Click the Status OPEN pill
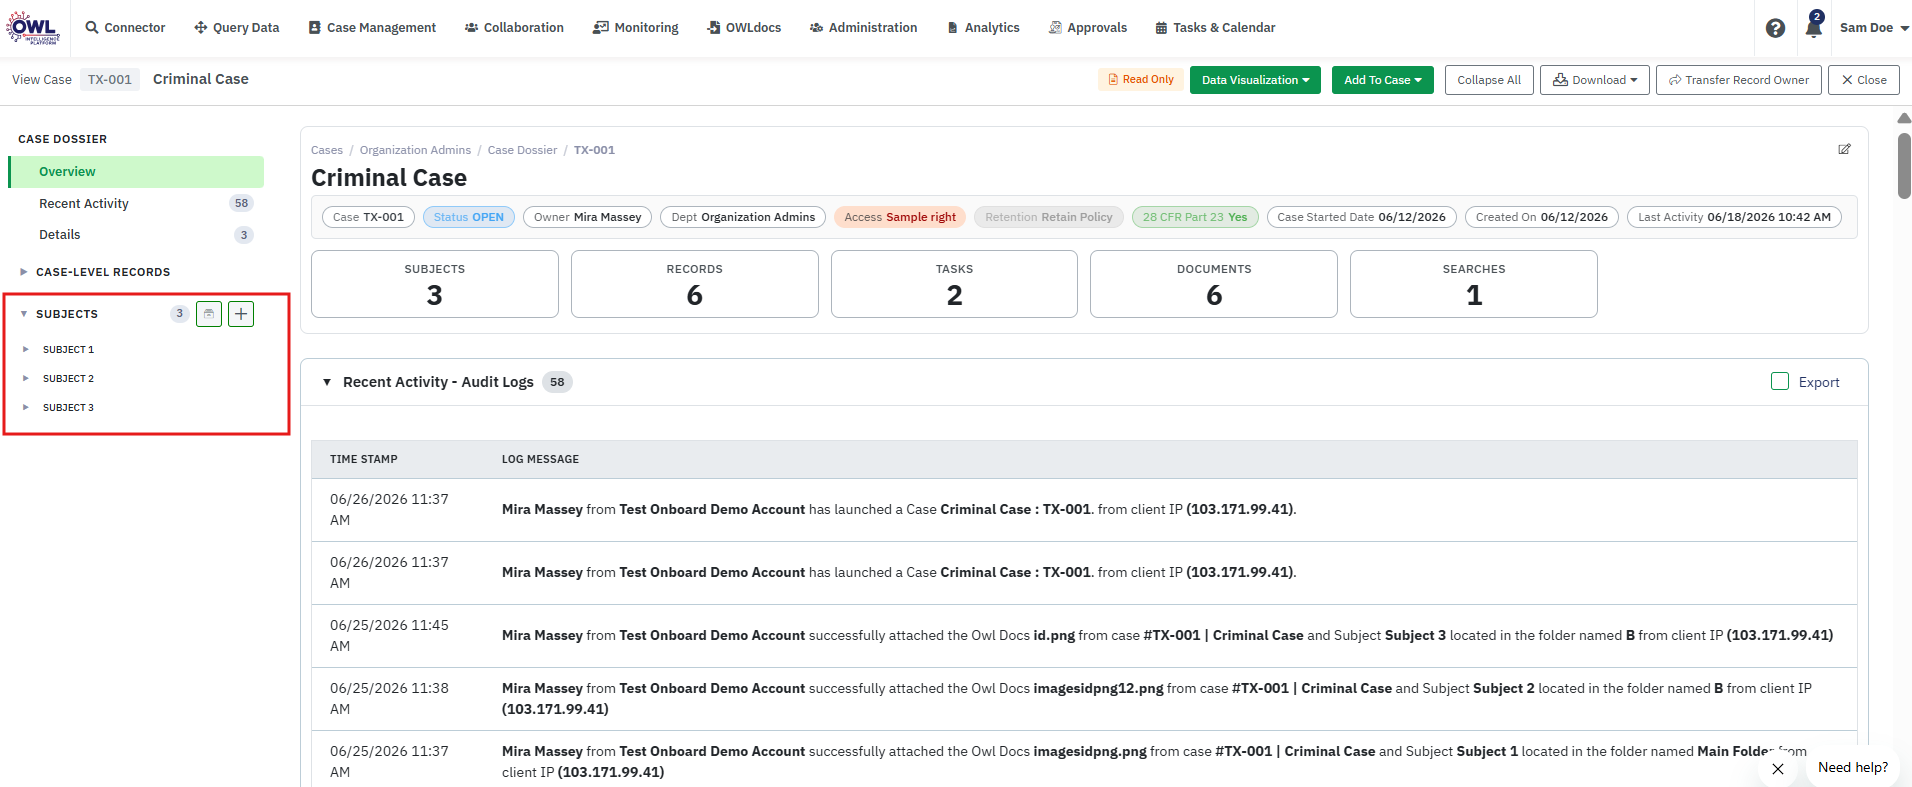The height and width of the screenshot is (787, 1912). (x=469, y=217)
